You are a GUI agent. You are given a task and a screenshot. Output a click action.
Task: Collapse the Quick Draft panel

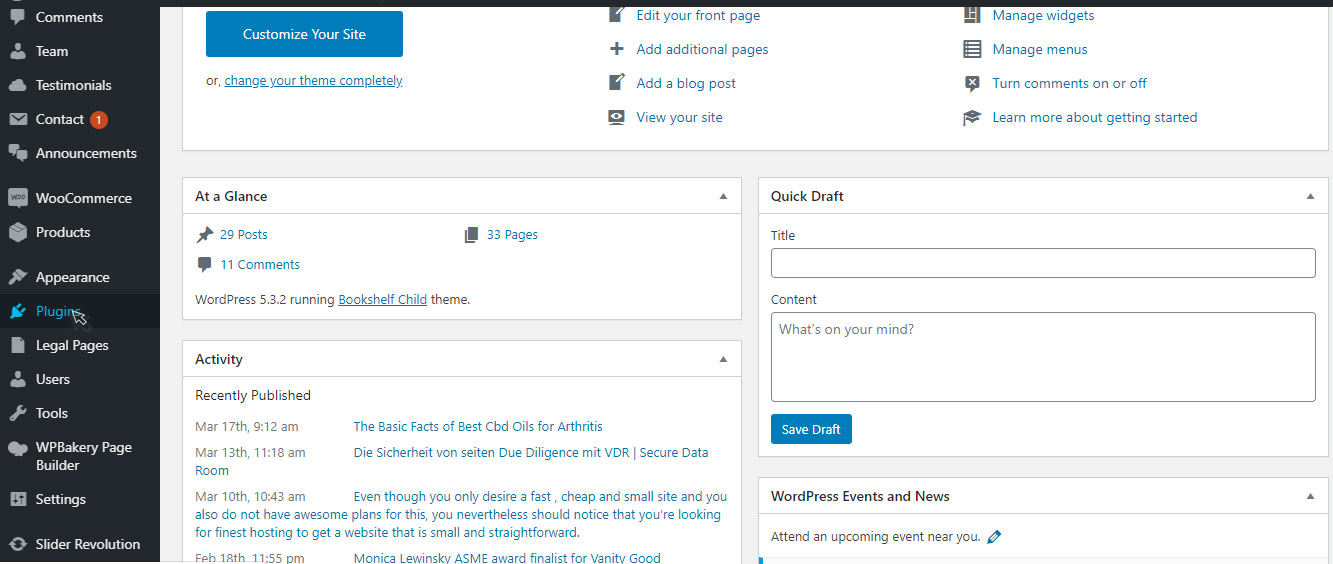pos(1310,196)
